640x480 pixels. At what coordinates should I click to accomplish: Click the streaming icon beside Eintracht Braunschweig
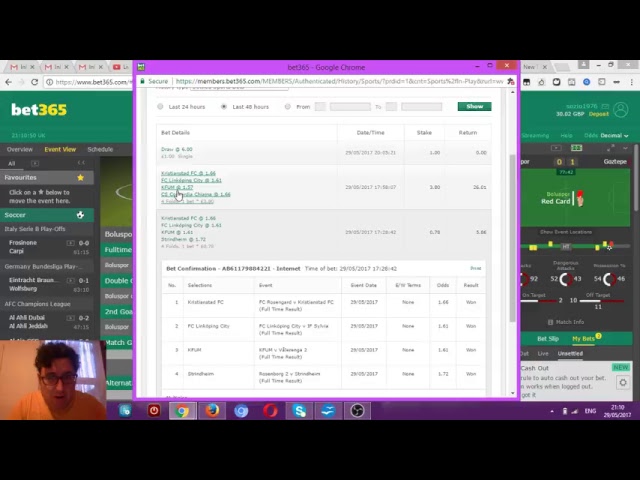pyautogui.click(x=70, y=280)
